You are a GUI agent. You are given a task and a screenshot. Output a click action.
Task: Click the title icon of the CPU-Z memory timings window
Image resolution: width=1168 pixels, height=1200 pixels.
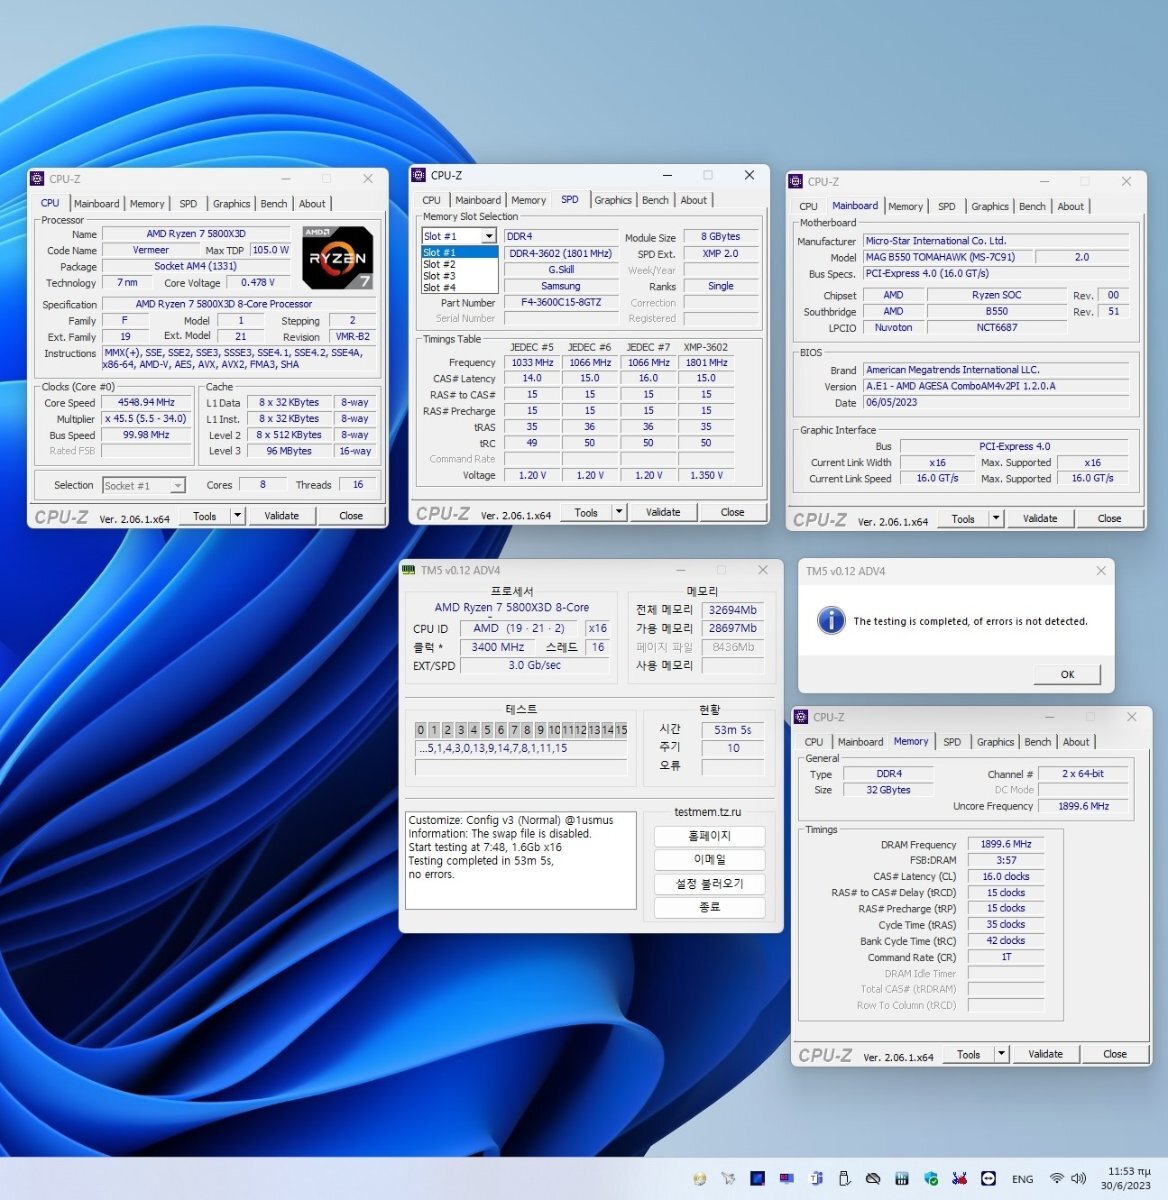pos(801,717)
